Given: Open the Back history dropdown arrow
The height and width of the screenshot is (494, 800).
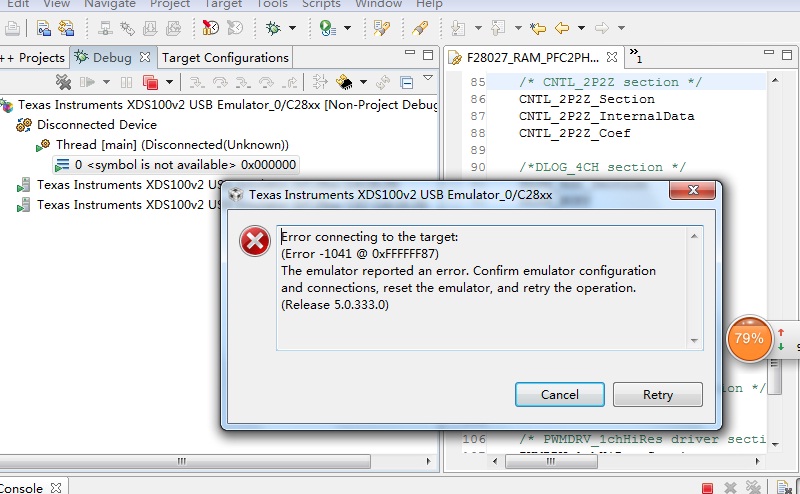Looking at the screenshot, I should pos(581,28).
